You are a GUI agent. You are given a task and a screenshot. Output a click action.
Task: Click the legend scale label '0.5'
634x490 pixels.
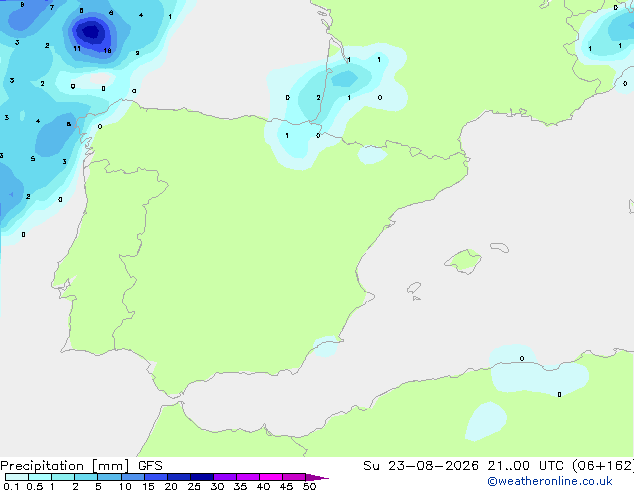tap(35, 486)
